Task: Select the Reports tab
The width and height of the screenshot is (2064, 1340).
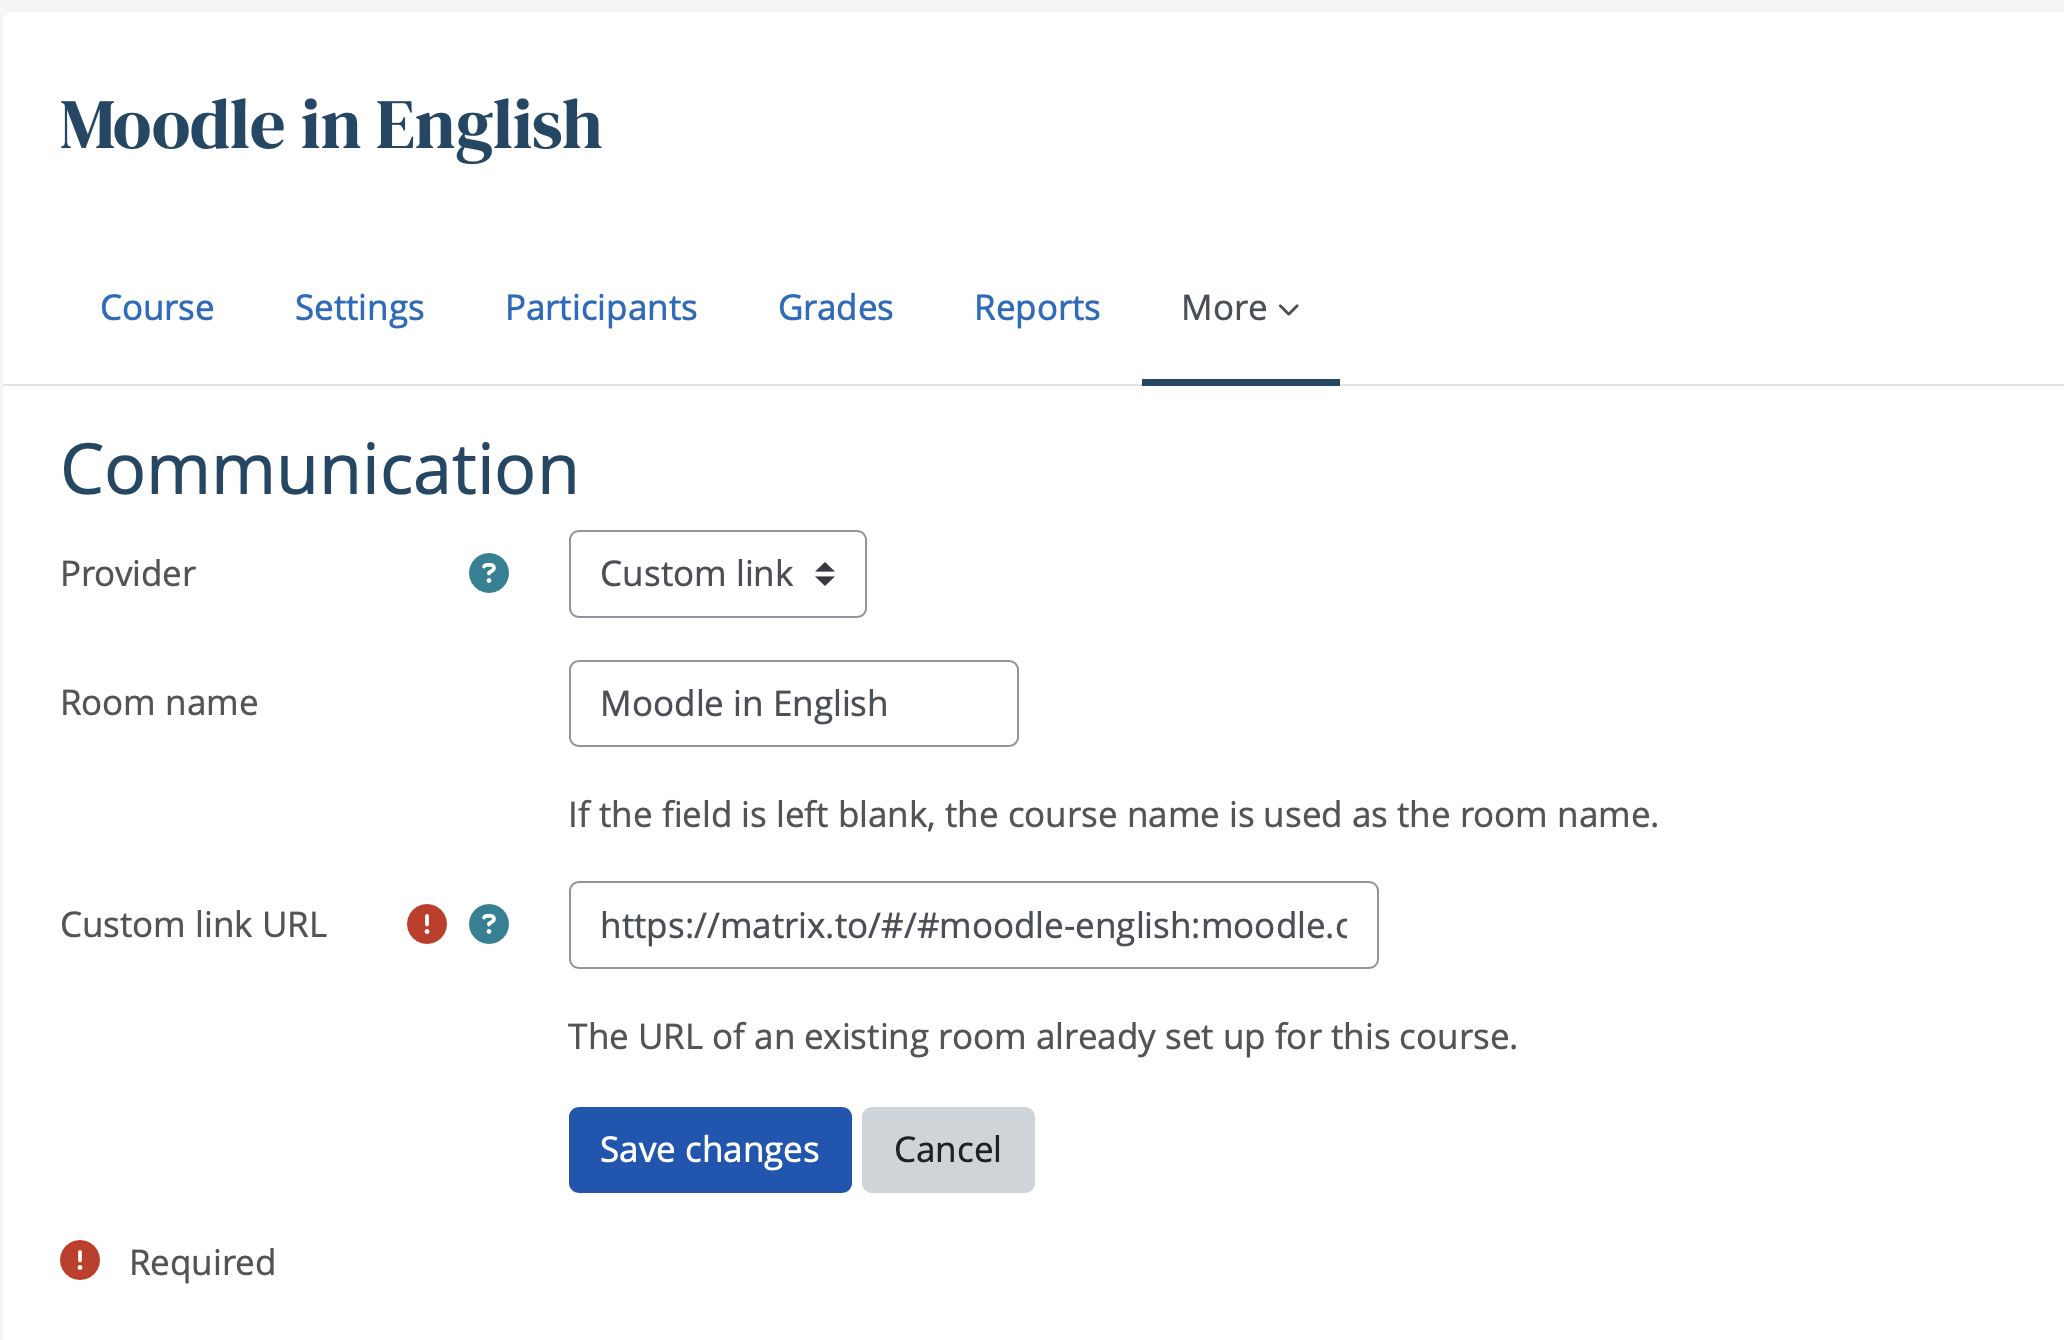Action: 1037,308
